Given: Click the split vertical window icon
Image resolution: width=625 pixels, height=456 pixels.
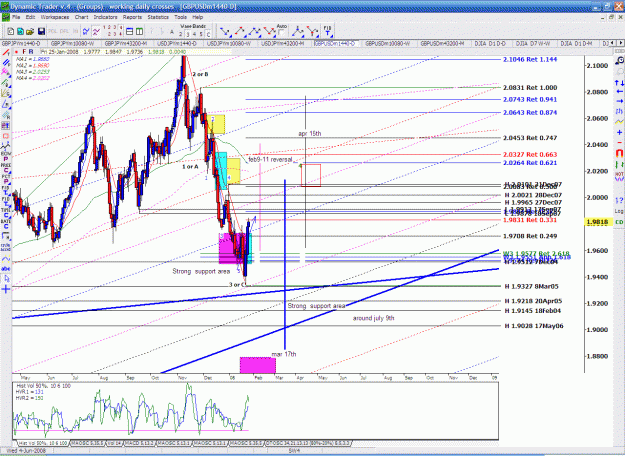Looking at the screenshot, I should pos(140,31).
